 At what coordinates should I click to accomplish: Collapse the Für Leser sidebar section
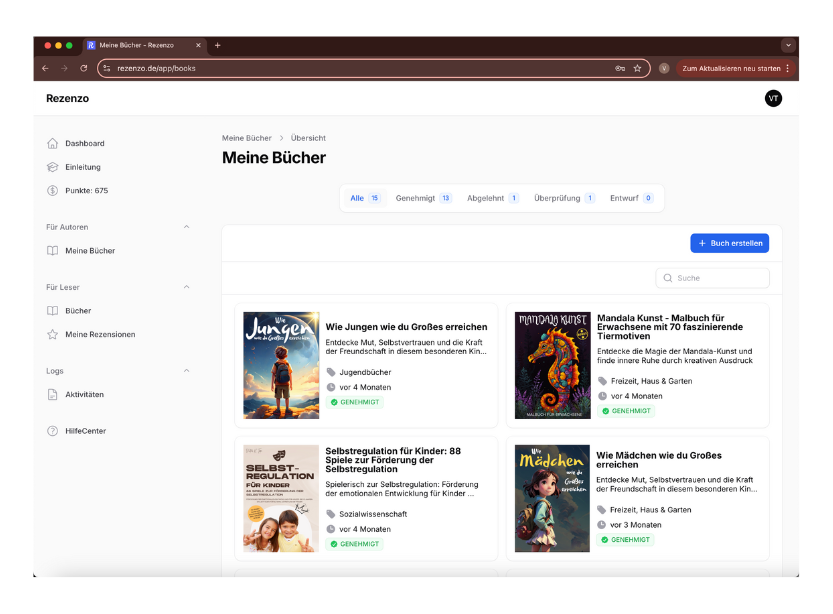pyautogui.click(x=186, y=287)
